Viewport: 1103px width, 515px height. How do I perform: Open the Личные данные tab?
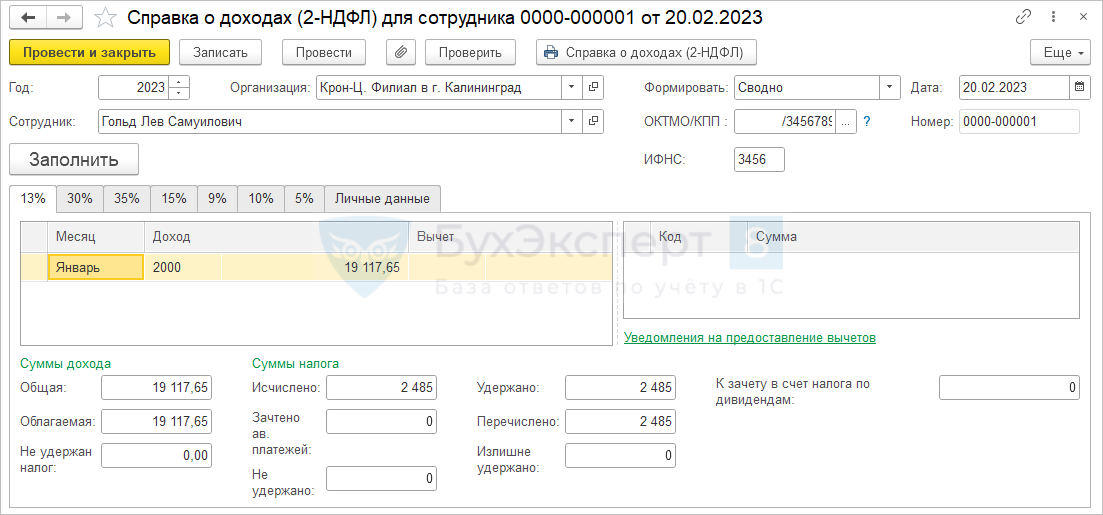click(x=382, y=198)
